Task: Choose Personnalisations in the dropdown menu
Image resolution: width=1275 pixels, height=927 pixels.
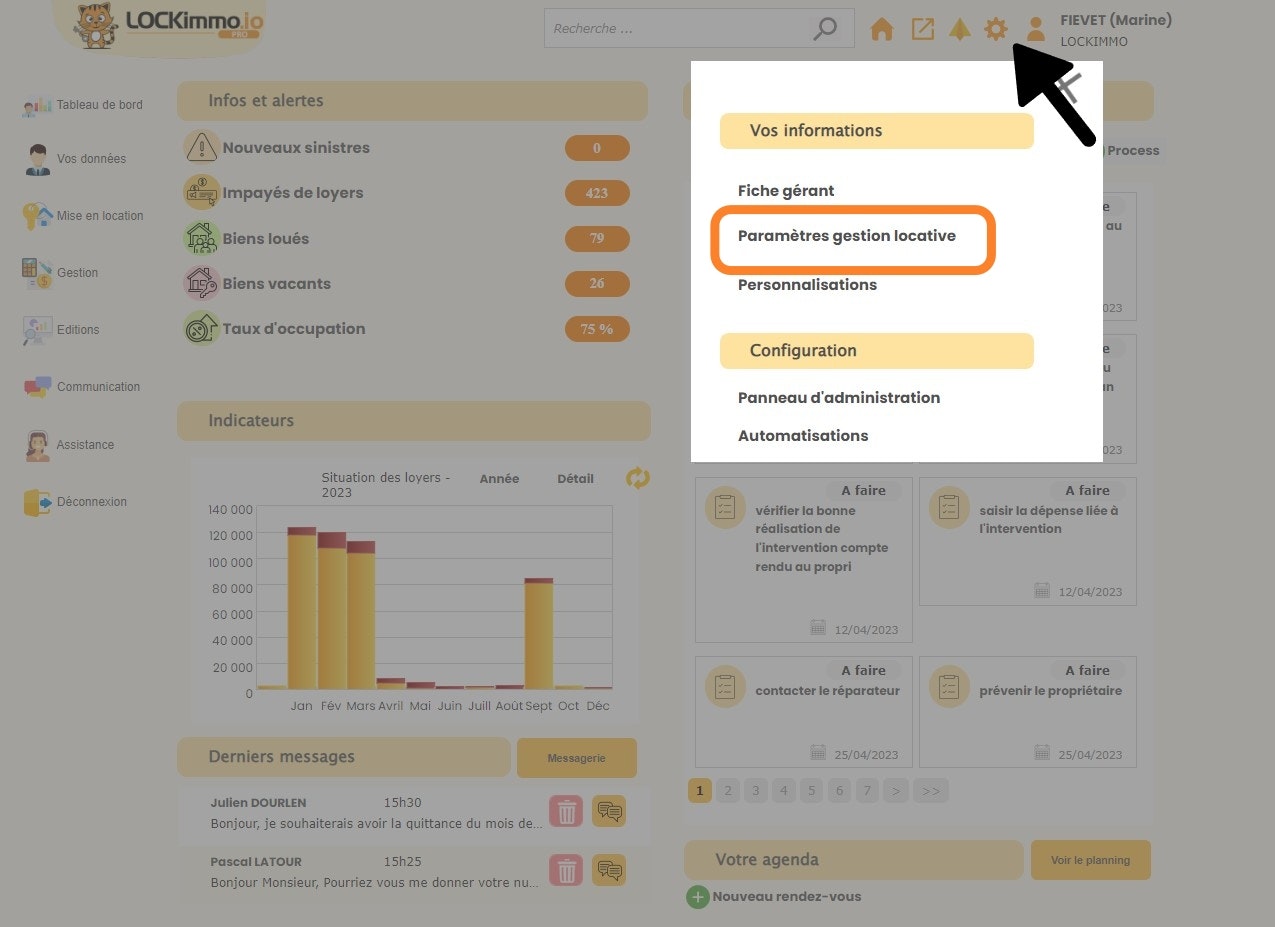Action: pyautogui.click(x=807, y=285)
